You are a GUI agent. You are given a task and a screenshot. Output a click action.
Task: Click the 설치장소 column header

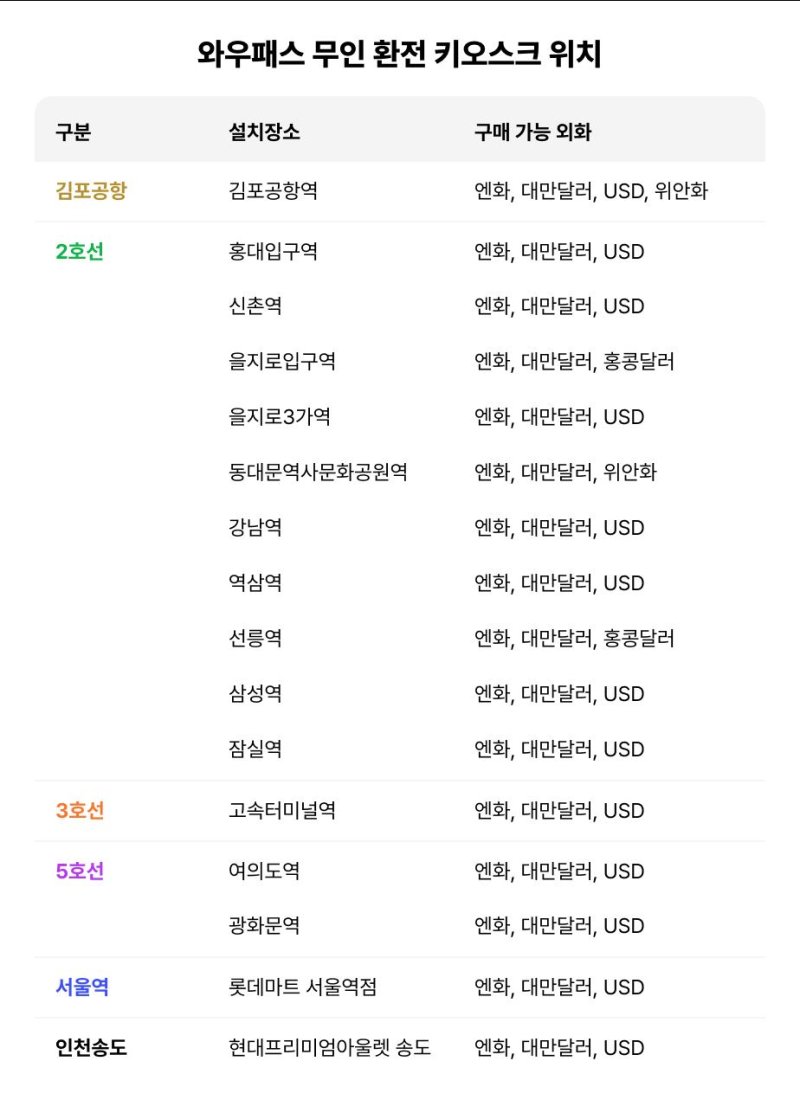[264, 131]
